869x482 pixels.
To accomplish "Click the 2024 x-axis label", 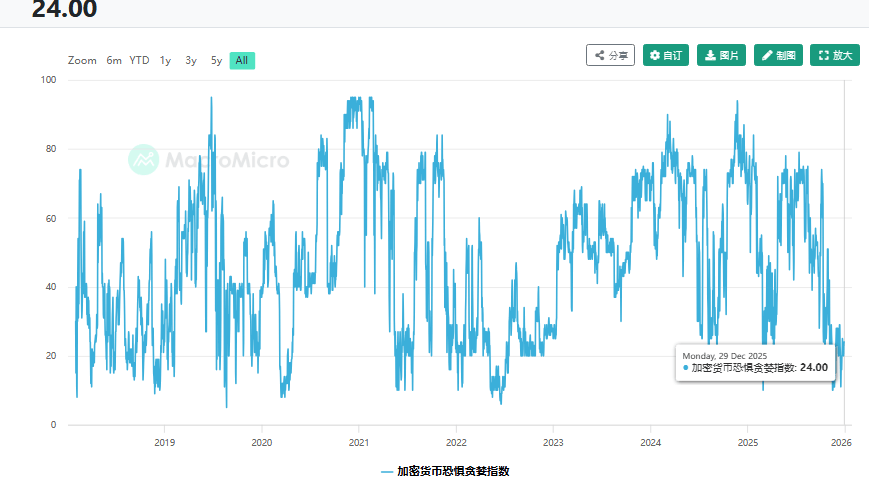I will coord(650,442).
